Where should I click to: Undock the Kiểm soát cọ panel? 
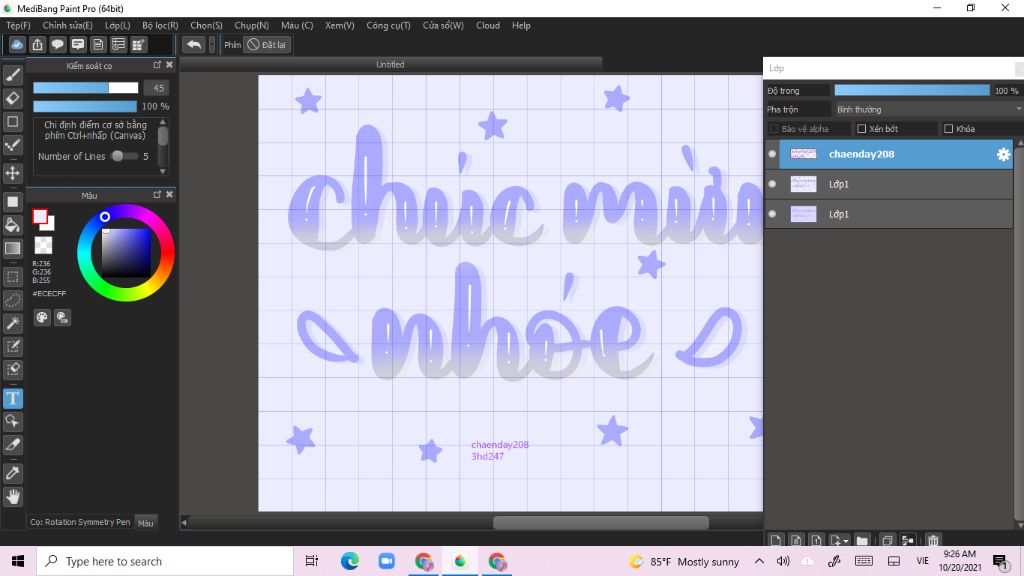click(157, 65)
